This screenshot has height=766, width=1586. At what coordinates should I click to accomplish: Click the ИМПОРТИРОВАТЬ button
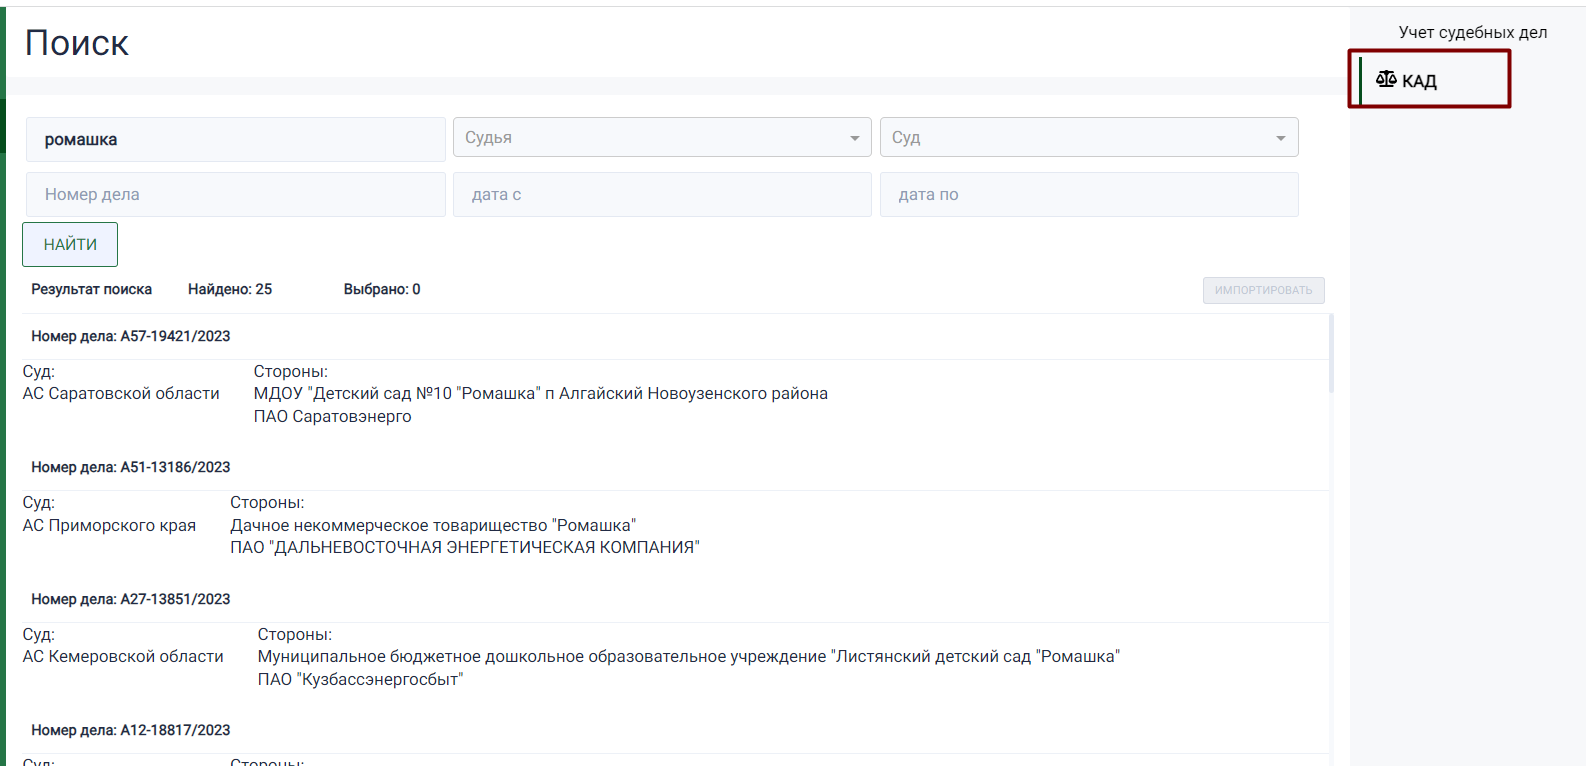[1263, 290]
